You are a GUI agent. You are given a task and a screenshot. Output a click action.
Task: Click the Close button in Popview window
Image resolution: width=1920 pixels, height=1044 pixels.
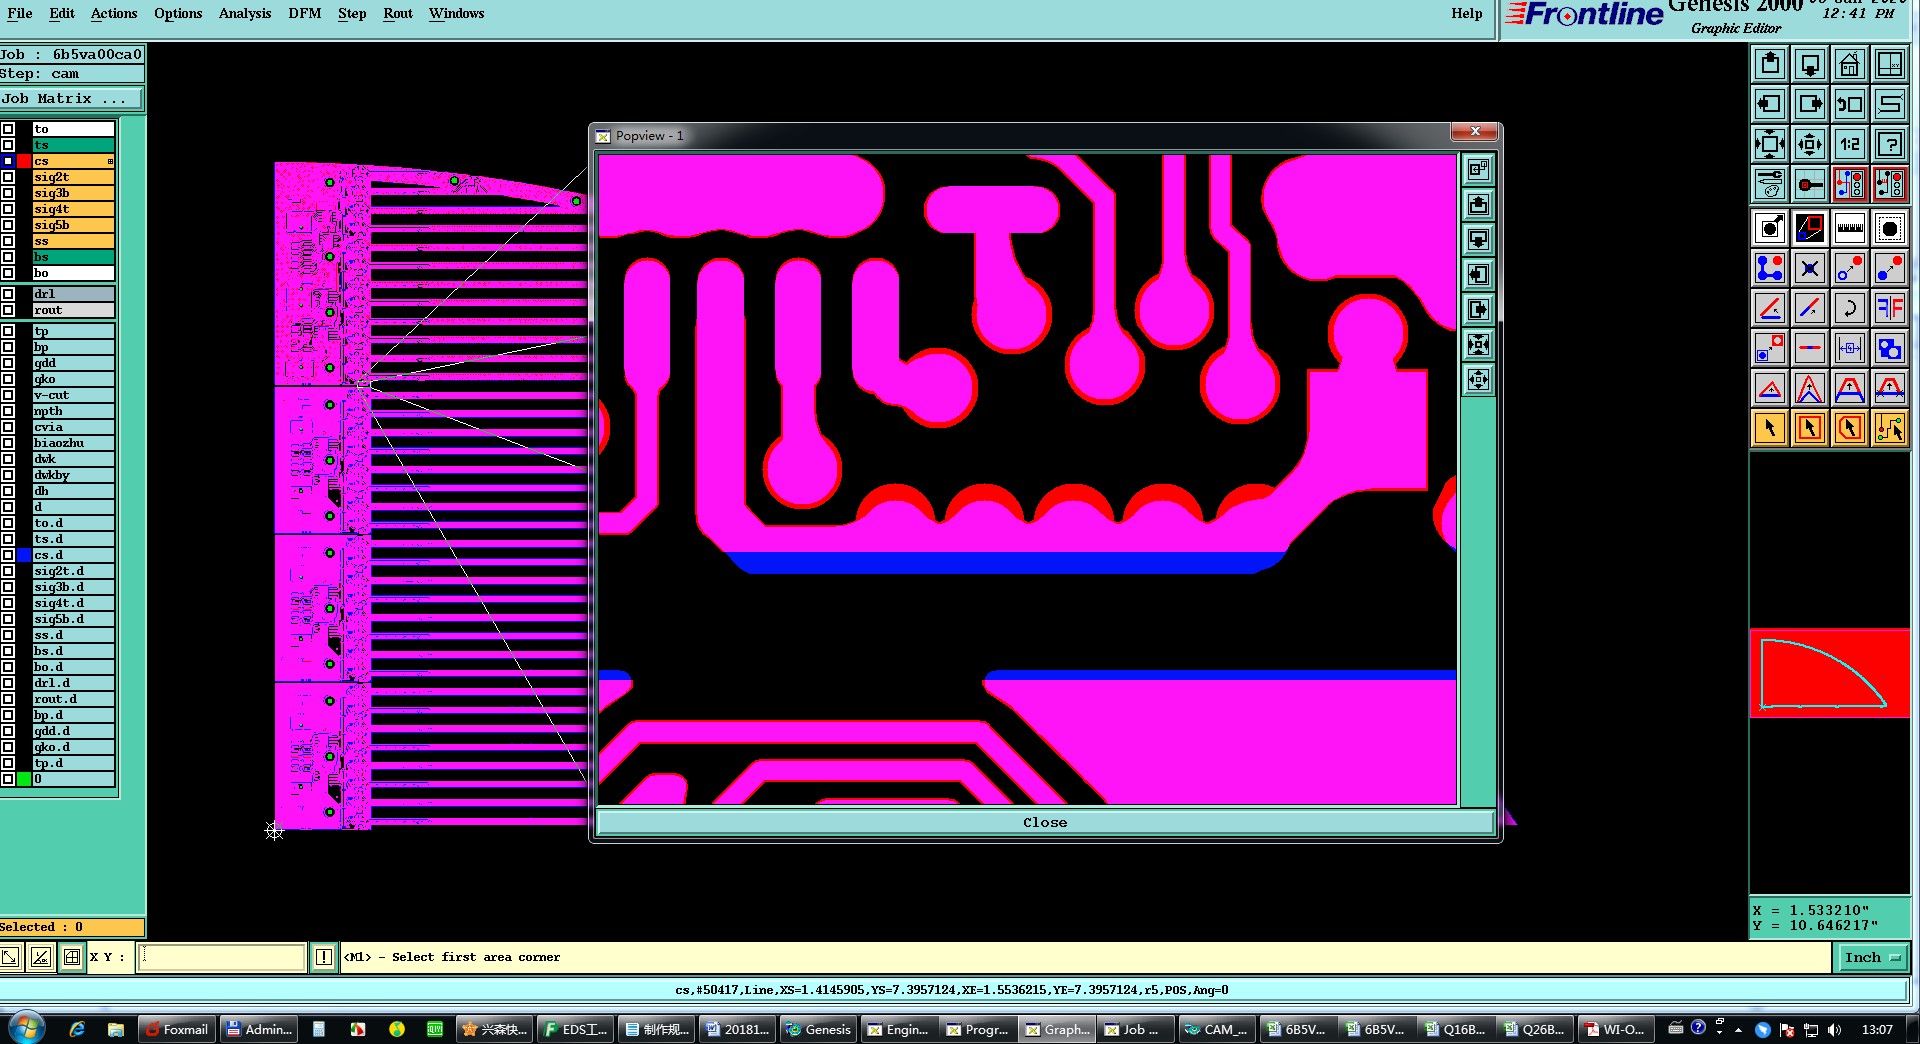tap(1045, 822)
